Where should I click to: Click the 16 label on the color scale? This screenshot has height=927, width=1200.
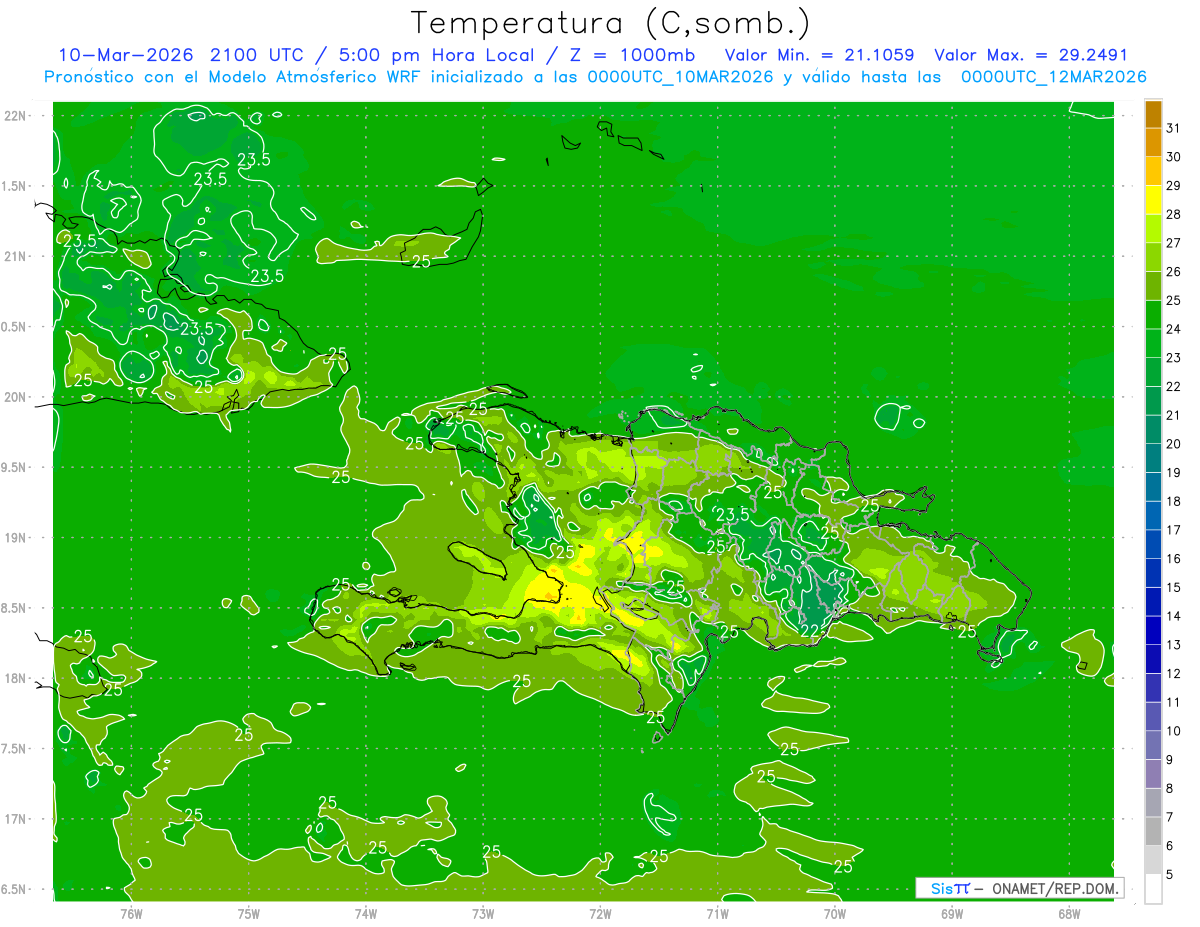pos(1174,559)
